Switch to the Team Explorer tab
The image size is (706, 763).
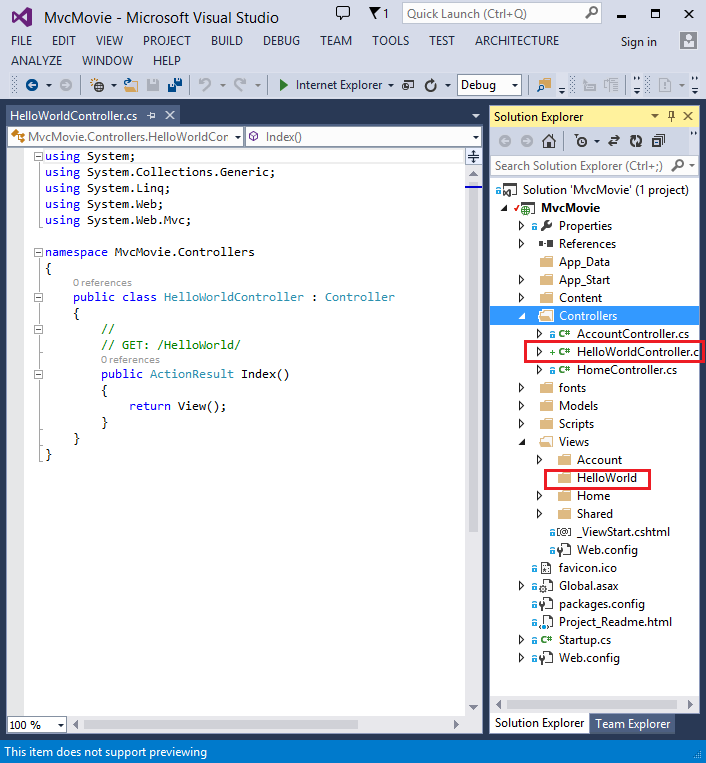point(632,724)
